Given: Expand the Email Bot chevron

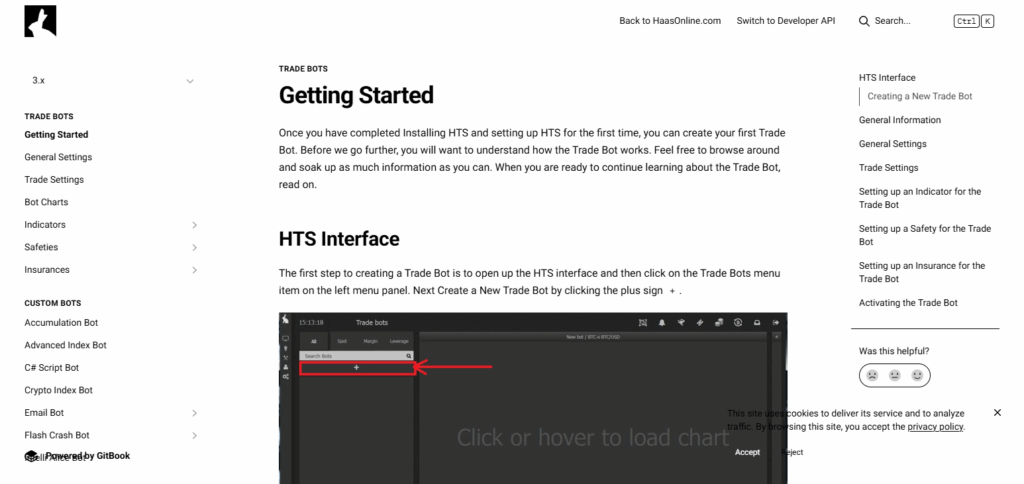Looking at the screenshot, I should click(194, 413).
